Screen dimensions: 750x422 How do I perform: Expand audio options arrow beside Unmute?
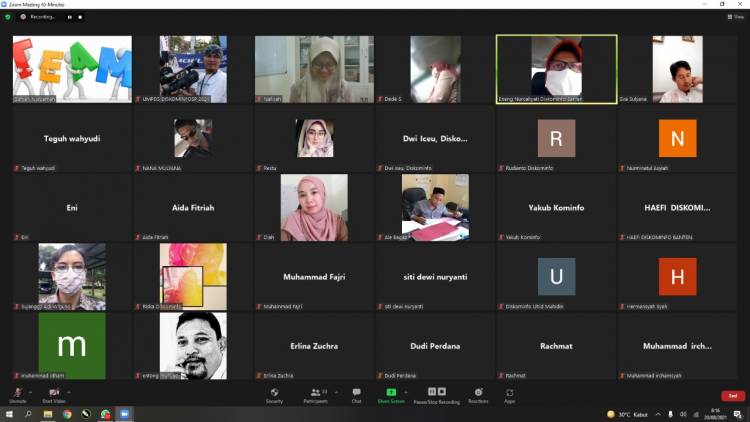(30, 392)
